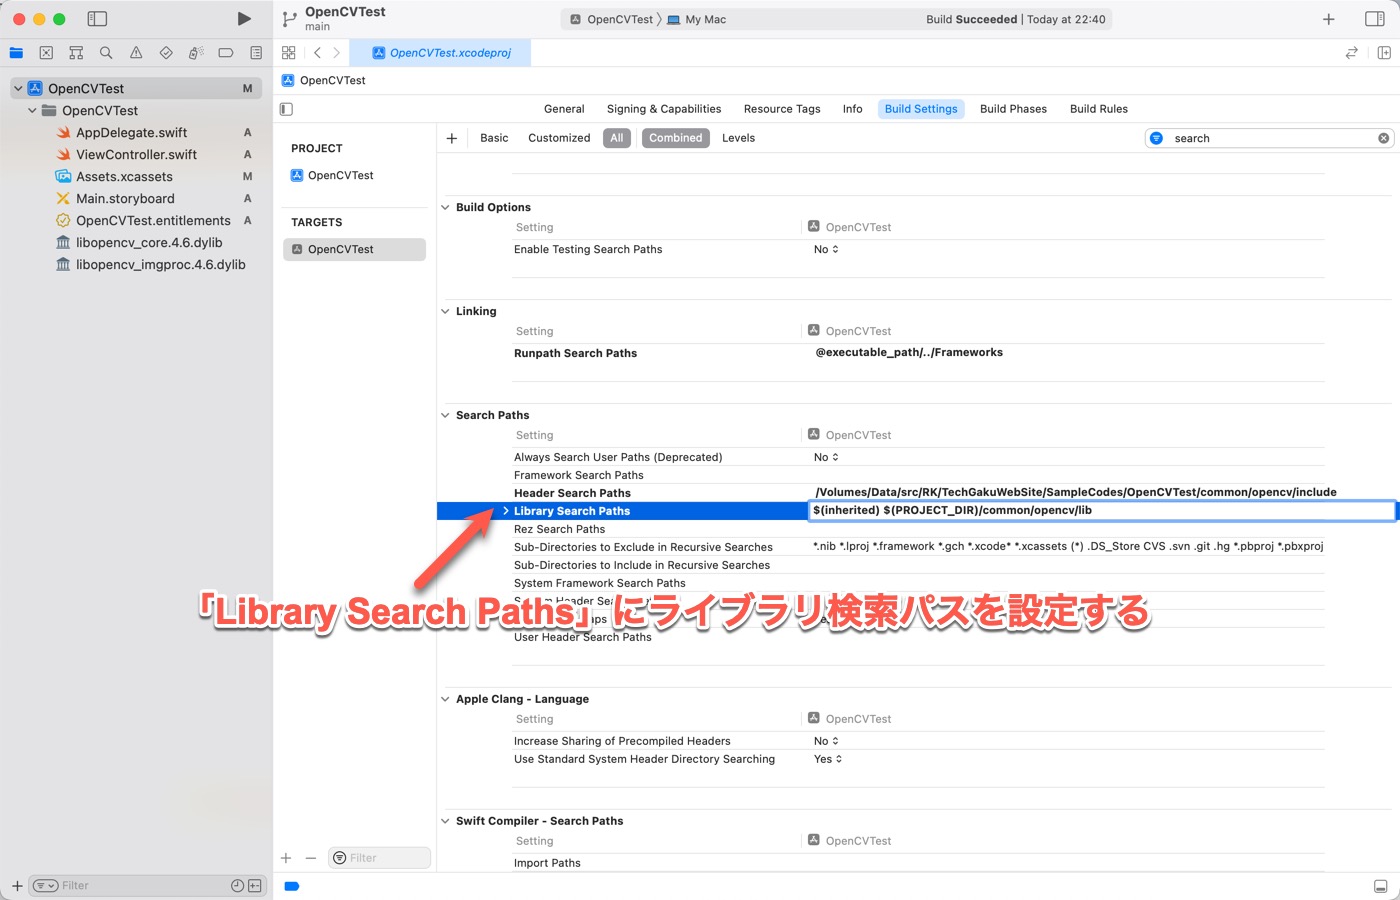
Task: Show Basic build settings
Action: pos(494,138)
